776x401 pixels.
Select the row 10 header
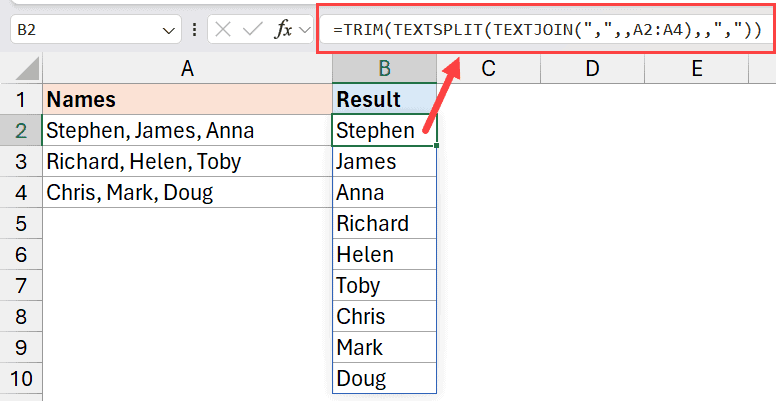(20, 378)
